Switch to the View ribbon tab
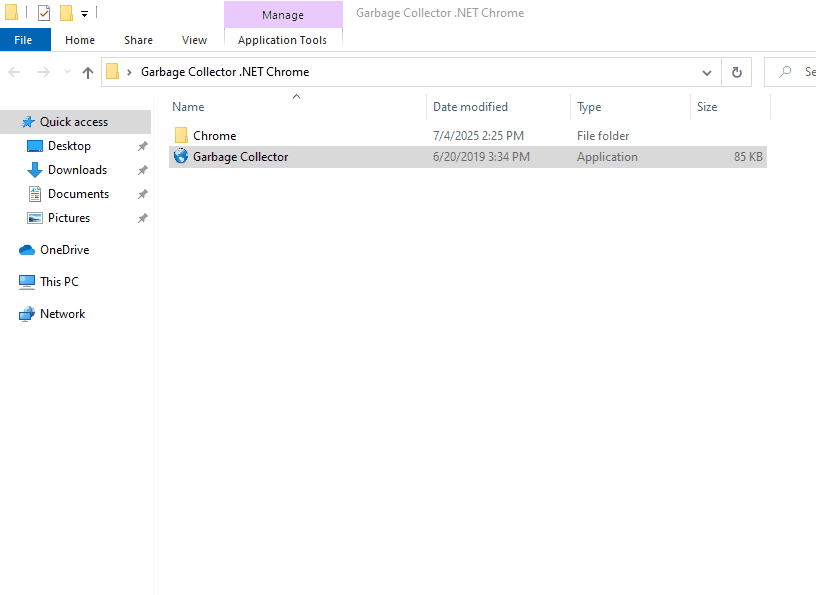Image resolution: width=816 pixels, height=595 pixels. point(195,40)
